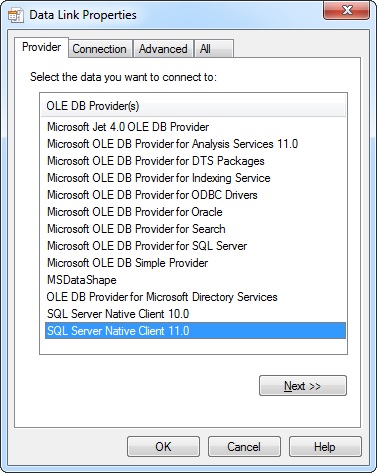
Task: Switch to the Connection tab
Action: (x=99, y=49)
